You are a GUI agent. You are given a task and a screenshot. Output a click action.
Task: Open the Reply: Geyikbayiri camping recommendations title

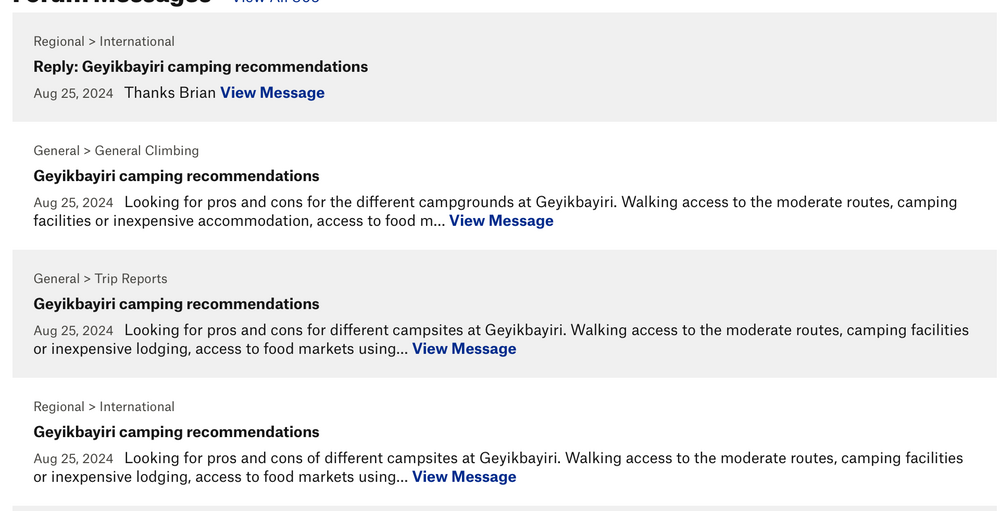pyautogui.click(x=200, y=67)
